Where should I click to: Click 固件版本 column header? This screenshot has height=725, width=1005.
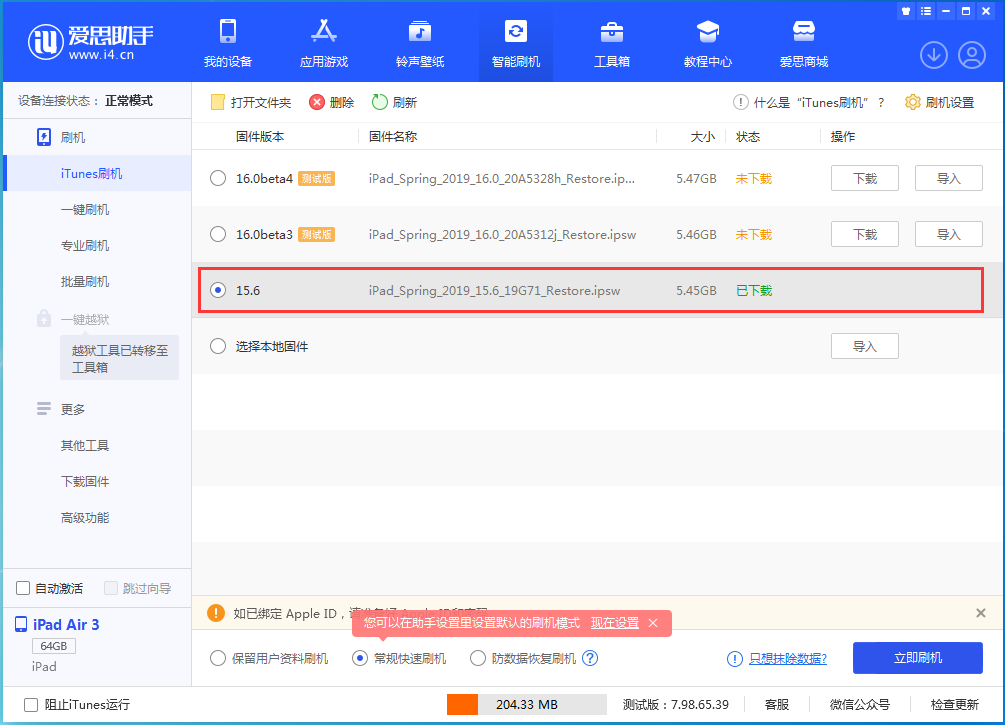point(260,137)
